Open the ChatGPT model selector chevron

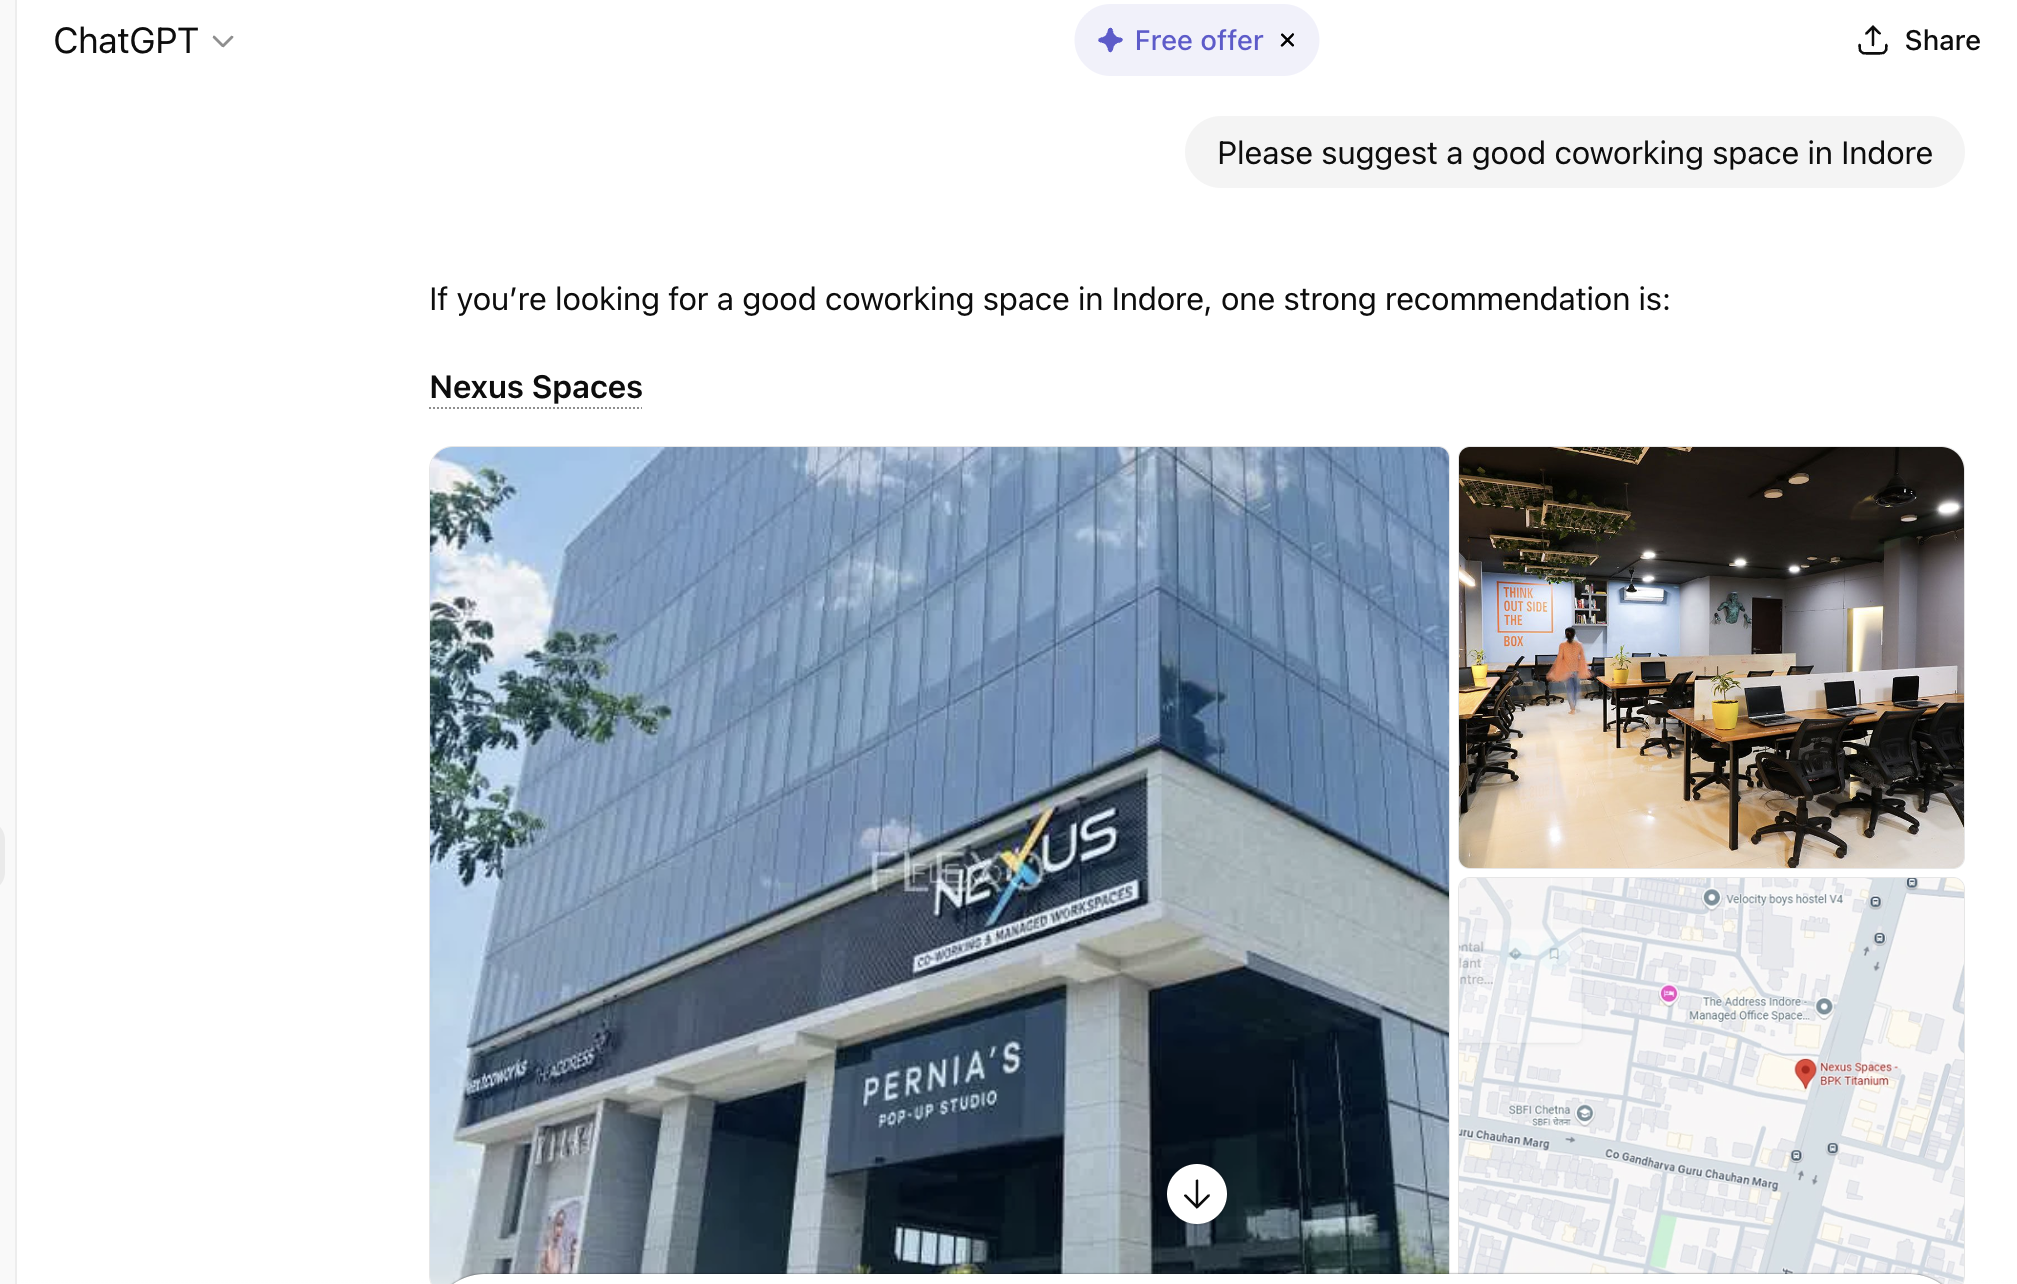tap(223, 41)
